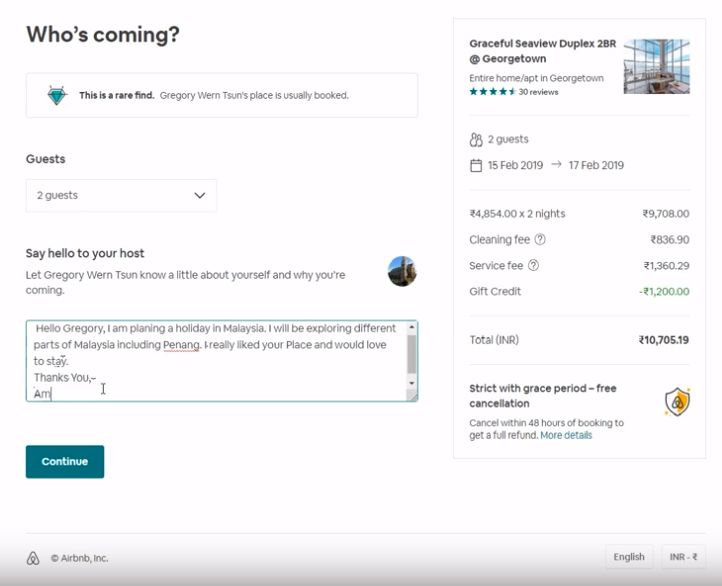Click the Airbnb logo in footer
Viewport: 722px width, 586px height.
coord(33,558)
